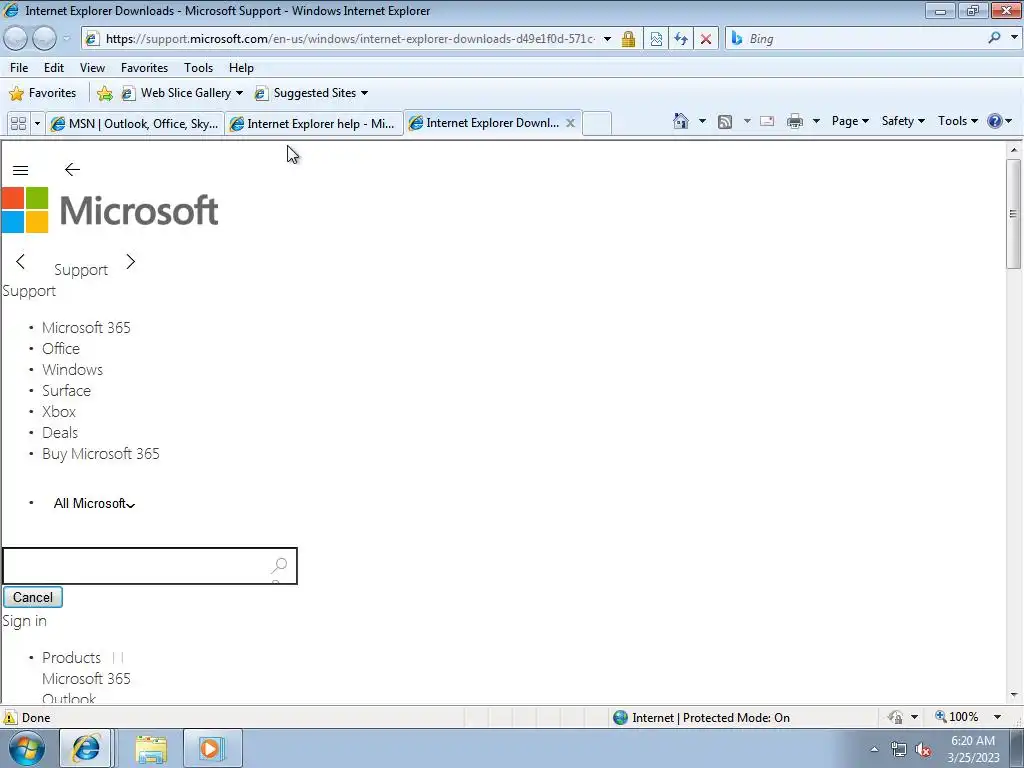Click the blue Help question icon
The width and height of the screenshot is (1024, 768).
point(995,121)
